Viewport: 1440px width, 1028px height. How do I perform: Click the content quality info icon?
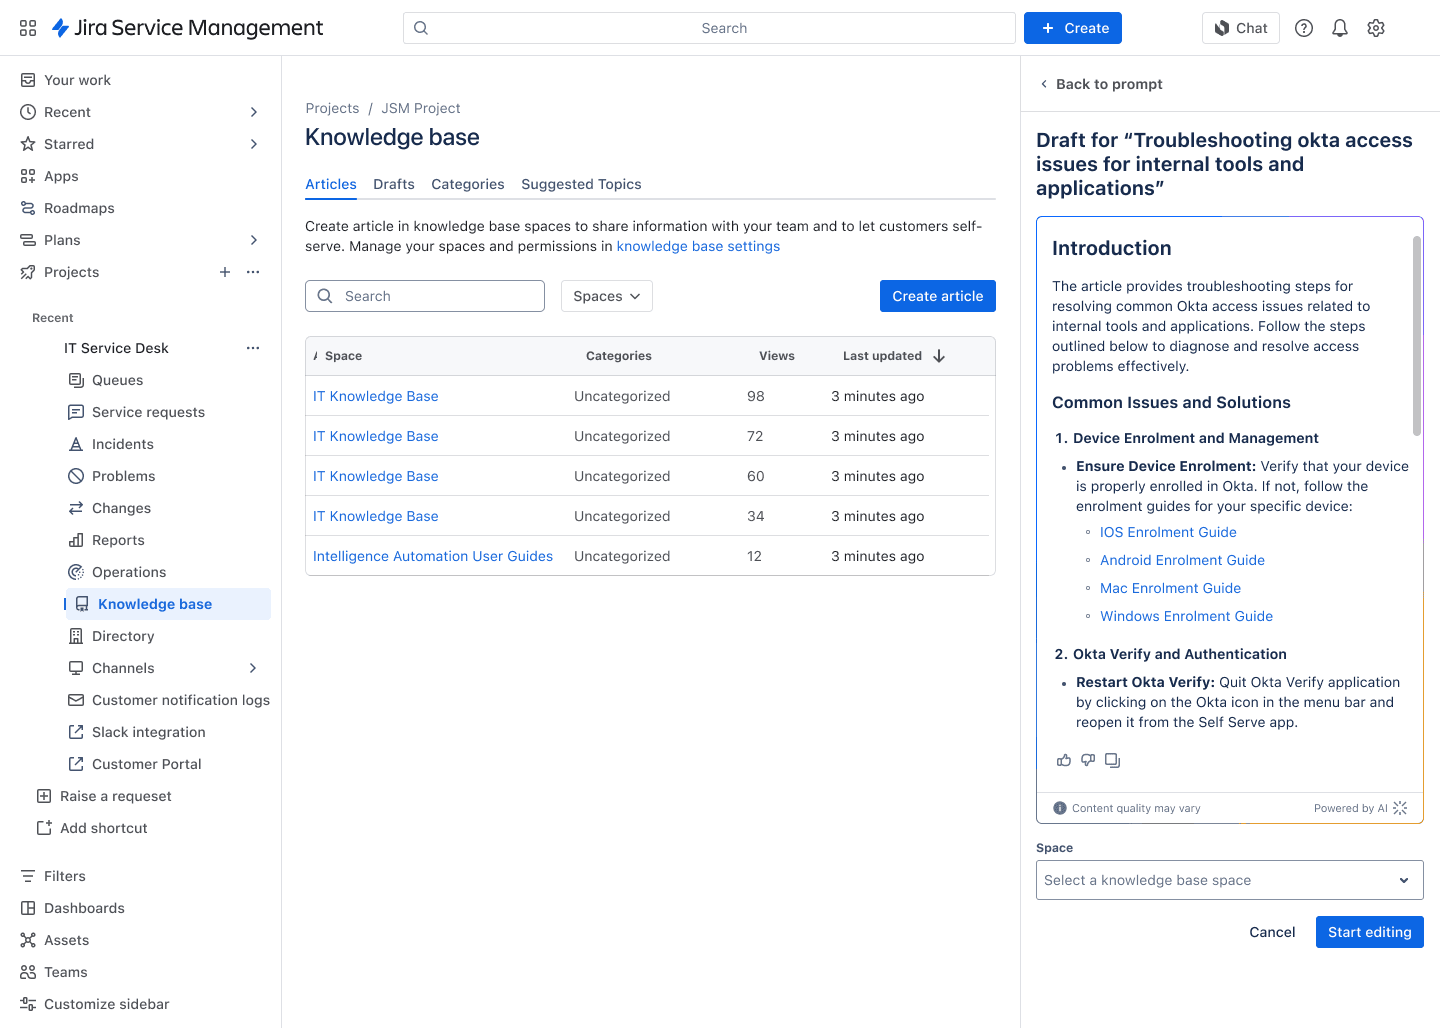1059,808
